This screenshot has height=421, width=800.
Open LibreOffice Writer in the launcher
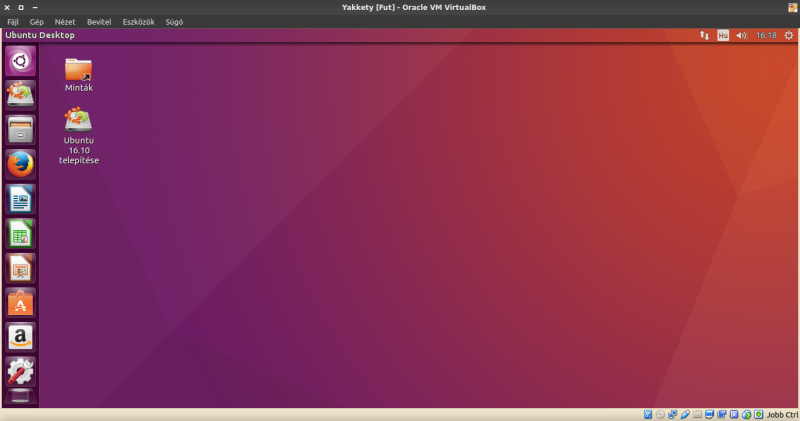[x=20, y=198]
